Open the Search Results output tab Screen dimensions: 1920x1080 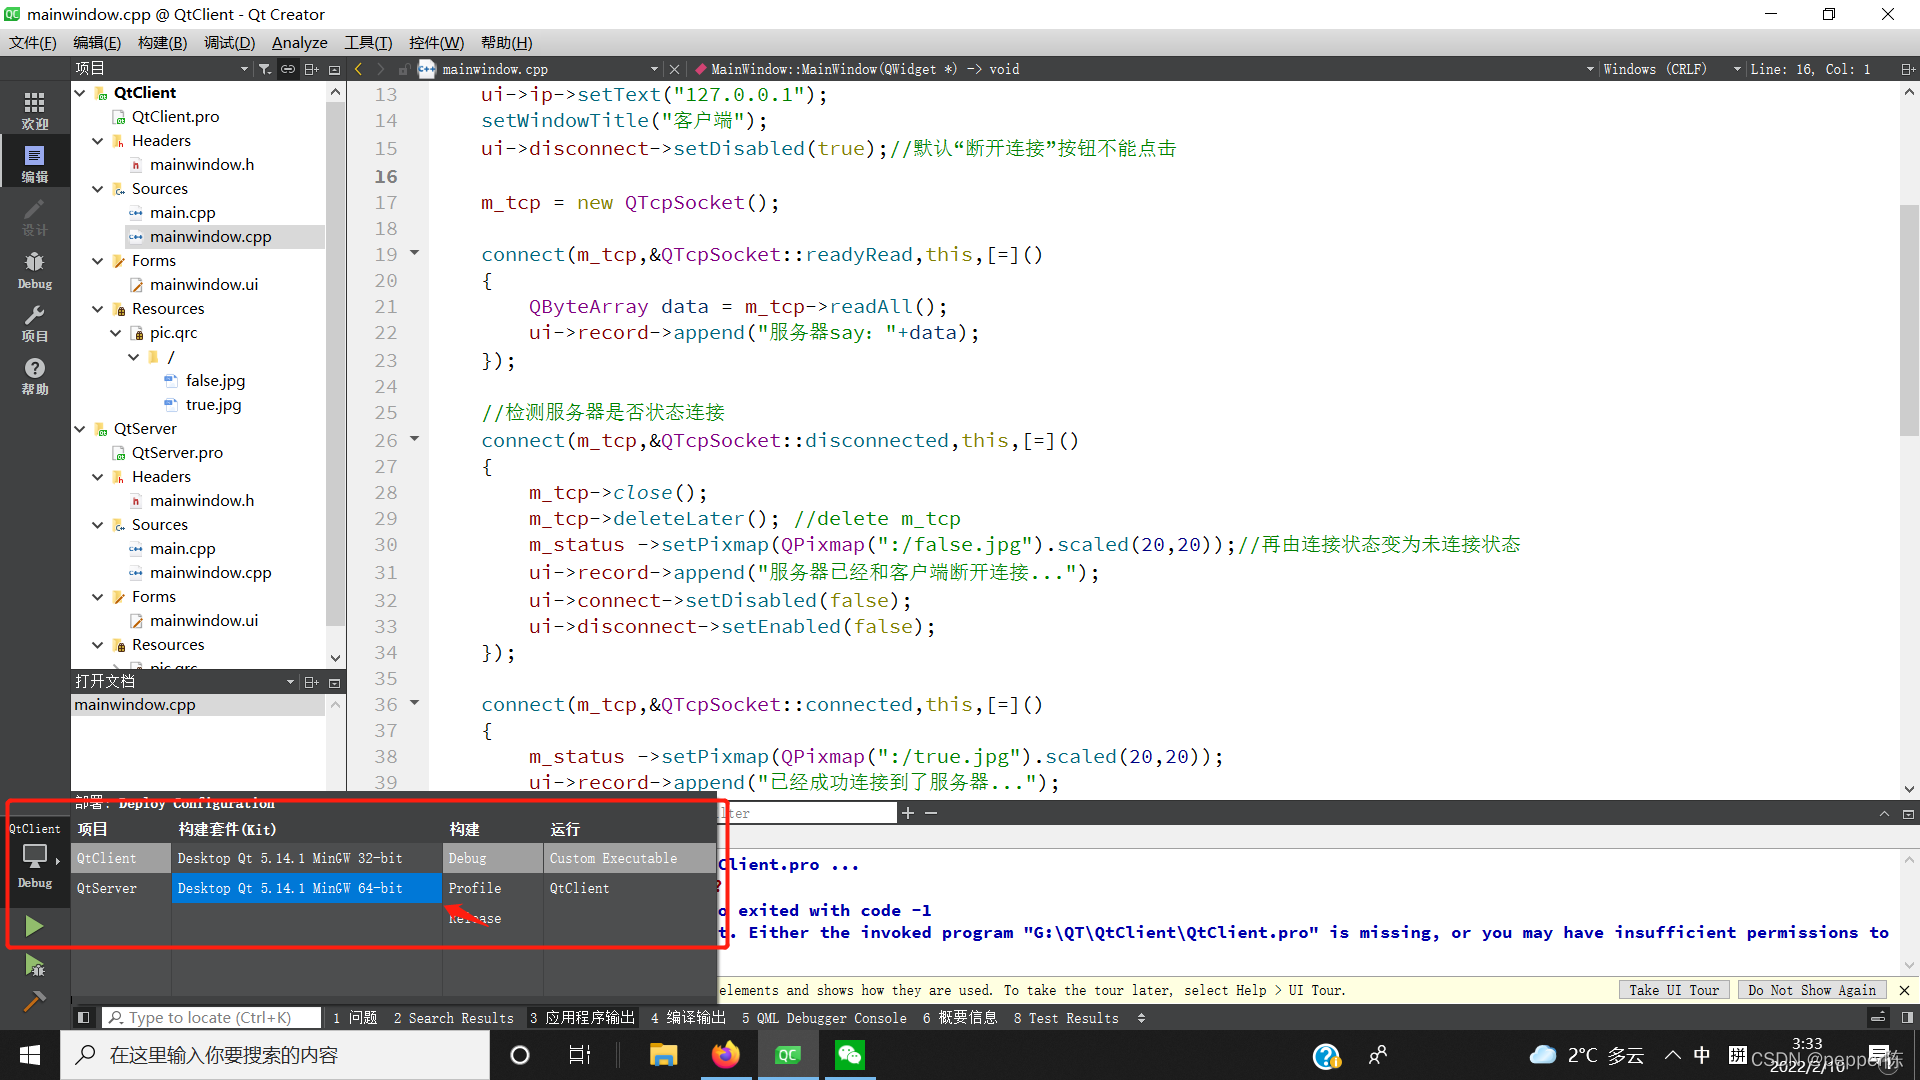click(x=453, y=1018)
